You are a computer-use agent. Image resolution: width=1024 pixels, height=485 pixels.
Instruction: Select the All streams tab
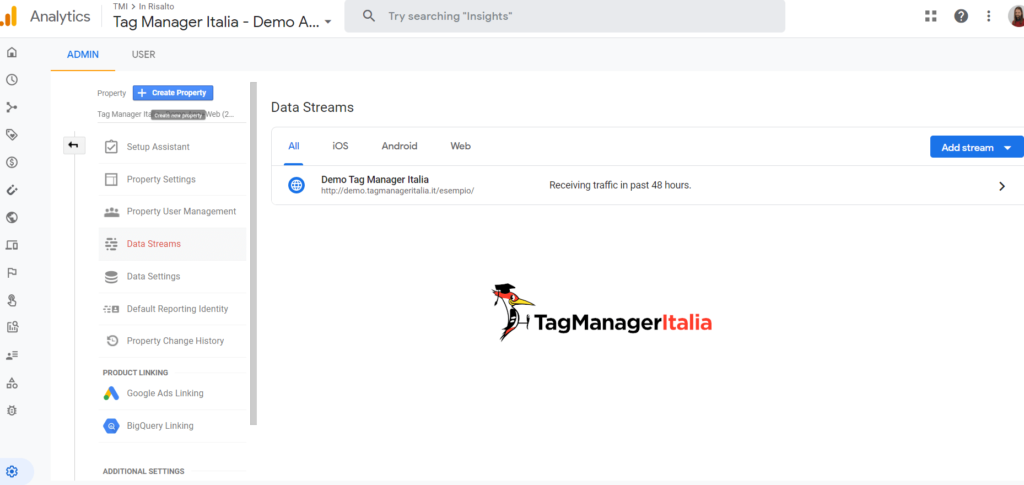[x=294, y=146]
